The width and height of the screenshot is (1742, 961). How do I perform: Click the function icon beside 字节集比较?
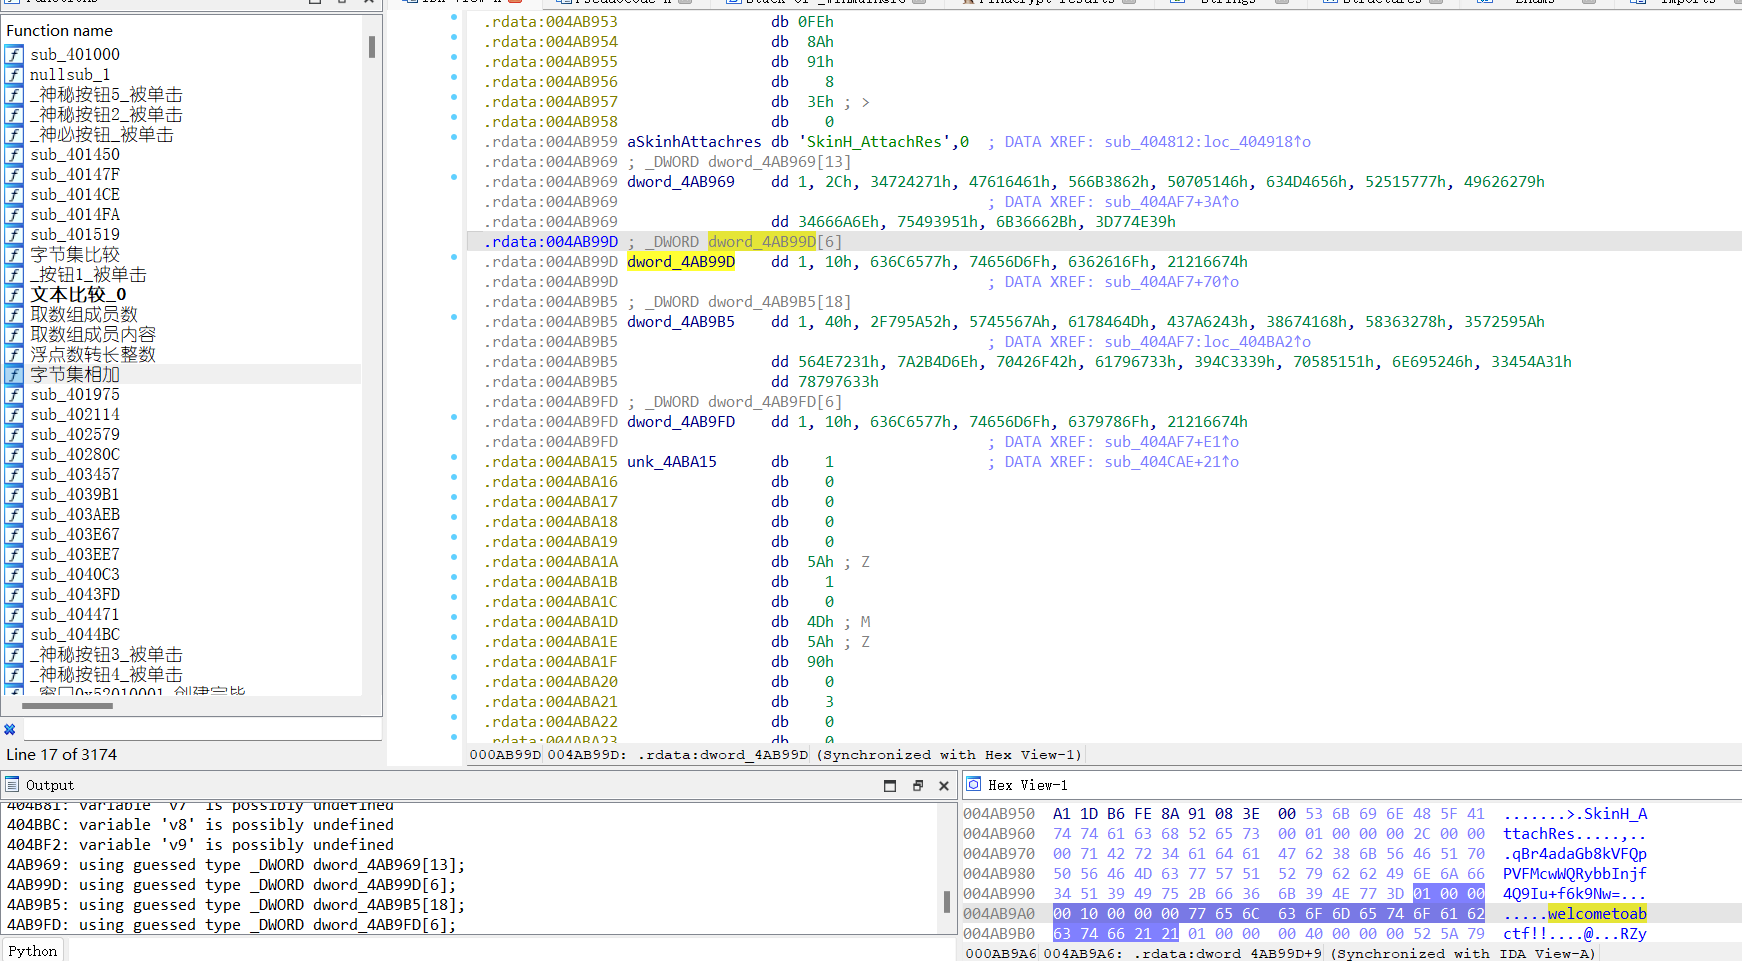click(x=14, y=255)
